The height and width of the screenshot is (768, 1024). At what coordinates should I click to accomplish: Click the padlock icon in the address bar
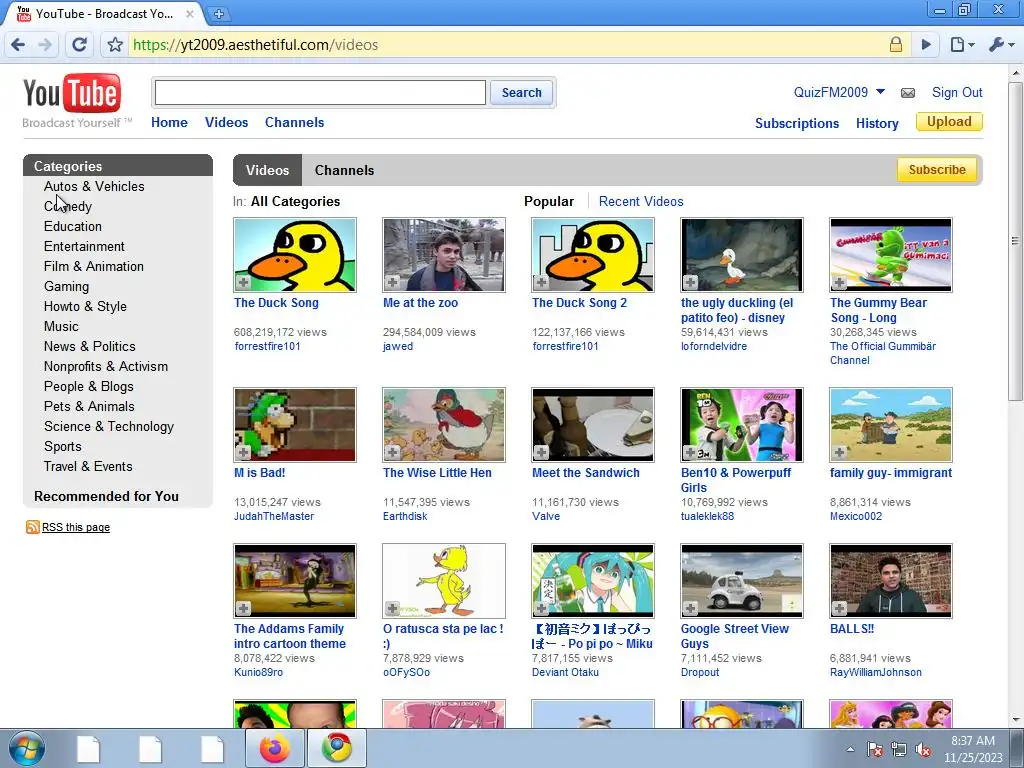pos(896,44)
